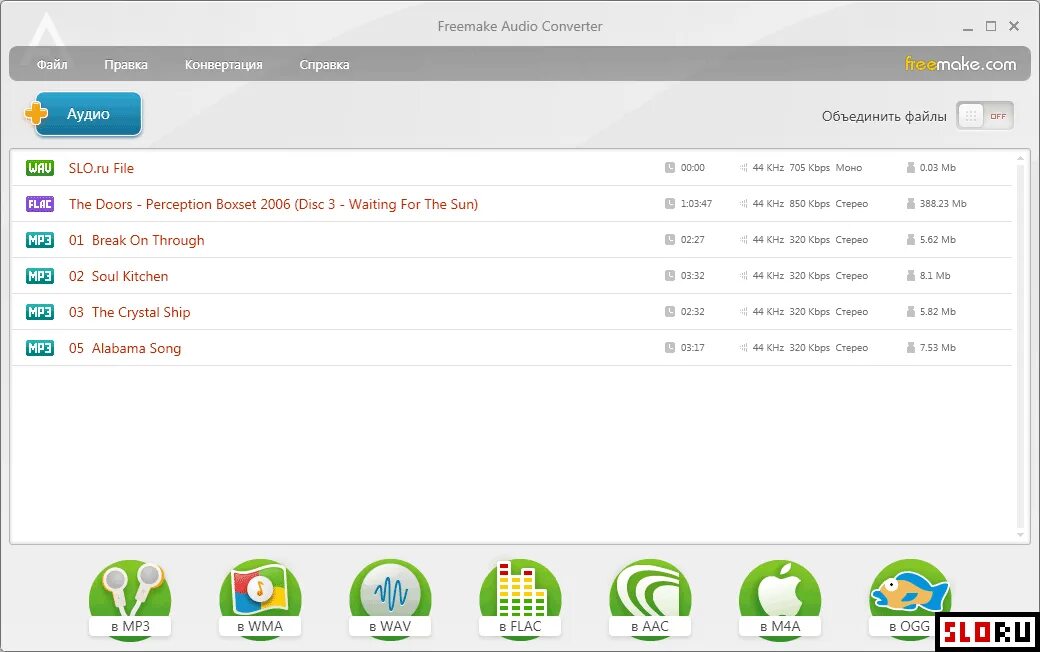1040x652 pixels.
Task: Click the 0.03 Mb file size
Action: click(937, 168)
